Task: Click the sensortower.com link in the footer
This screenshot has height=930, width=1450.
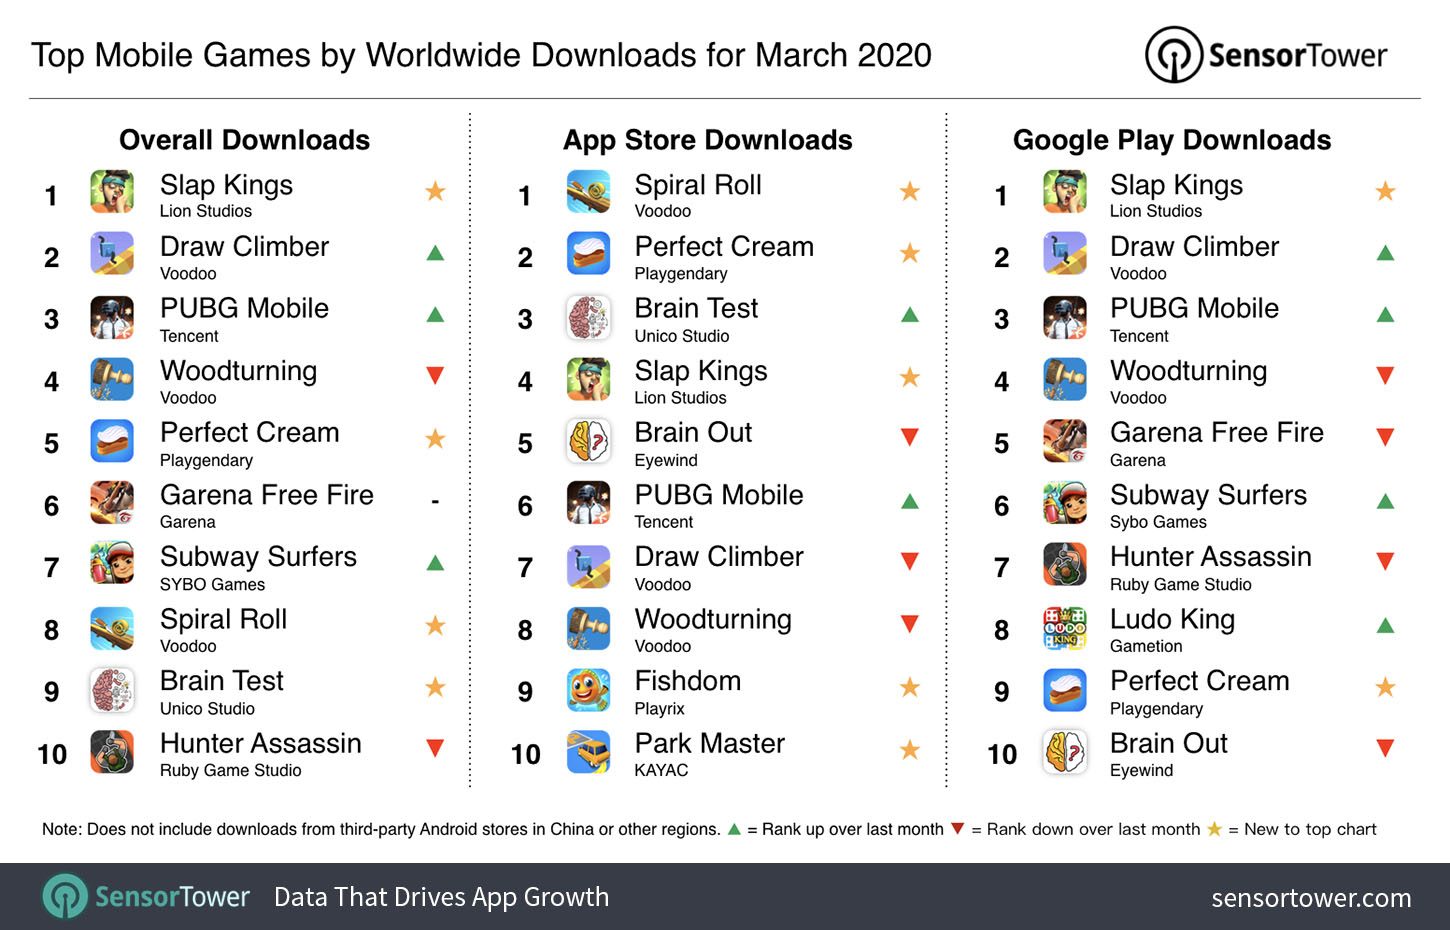Action: click(x=1311, y=898)
